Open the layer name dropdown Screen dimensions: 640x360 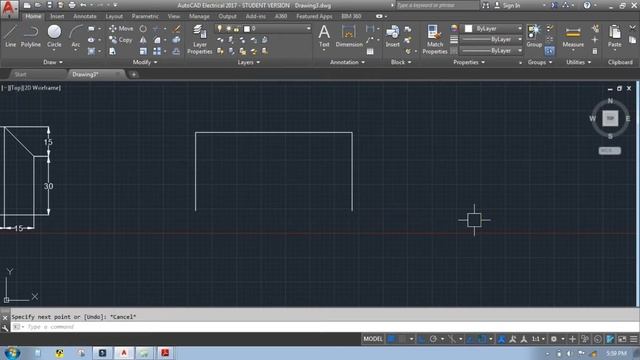point(308,29)
